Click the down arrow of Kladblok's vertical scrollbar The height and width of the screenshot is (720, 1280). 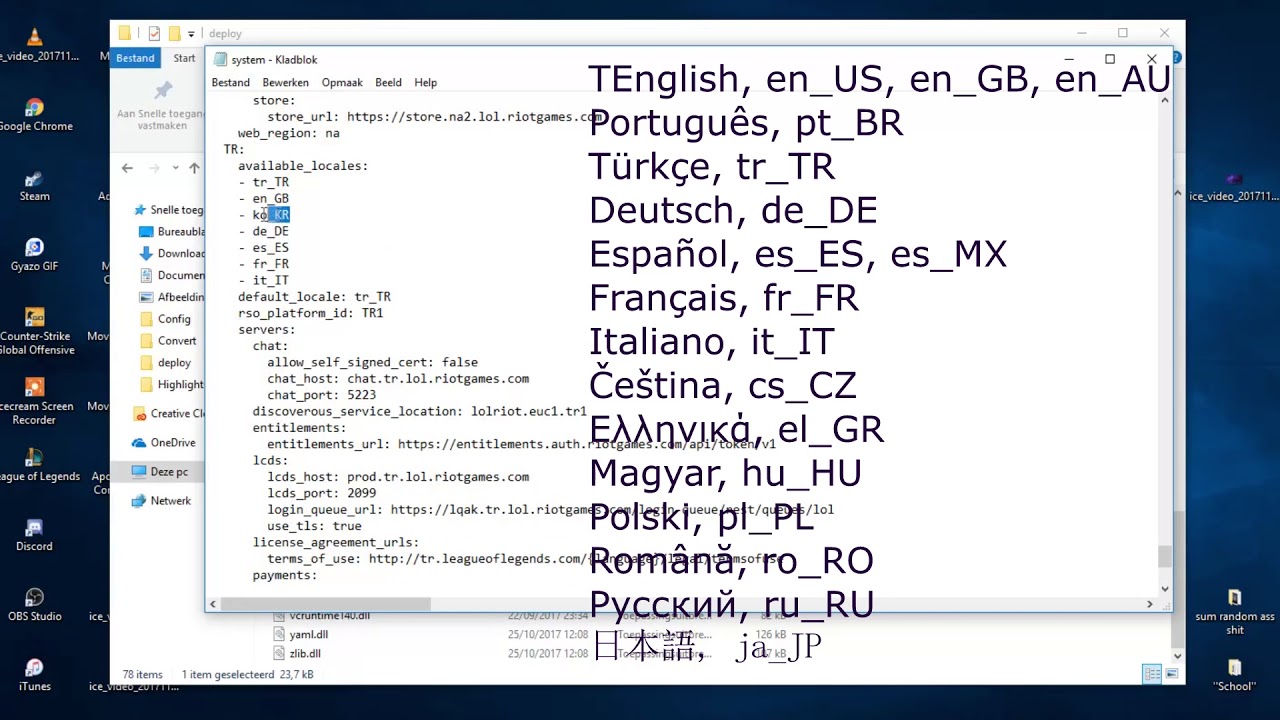(1164, 589)
